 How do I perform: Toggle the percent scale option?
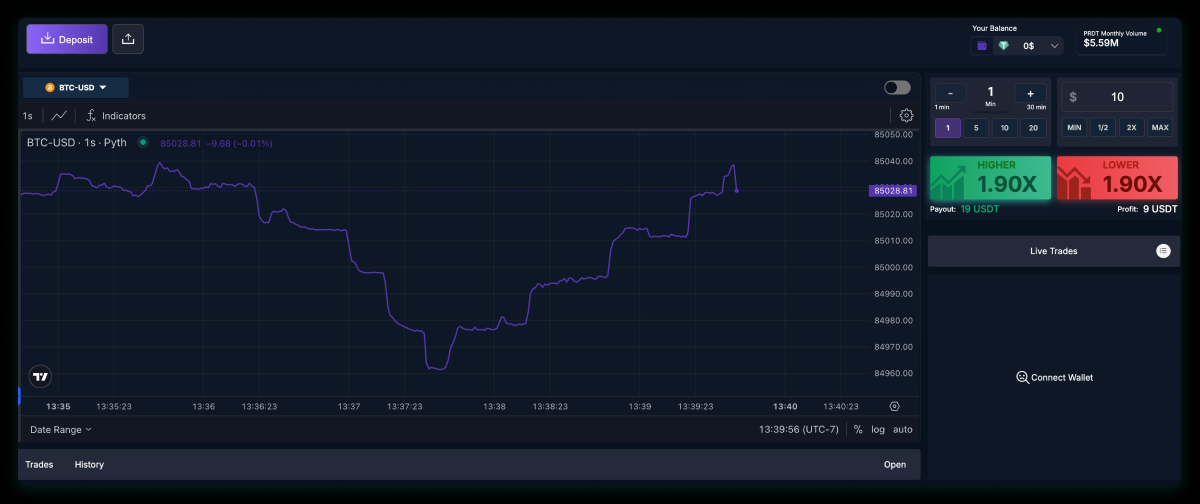click(x=858, y=429)
